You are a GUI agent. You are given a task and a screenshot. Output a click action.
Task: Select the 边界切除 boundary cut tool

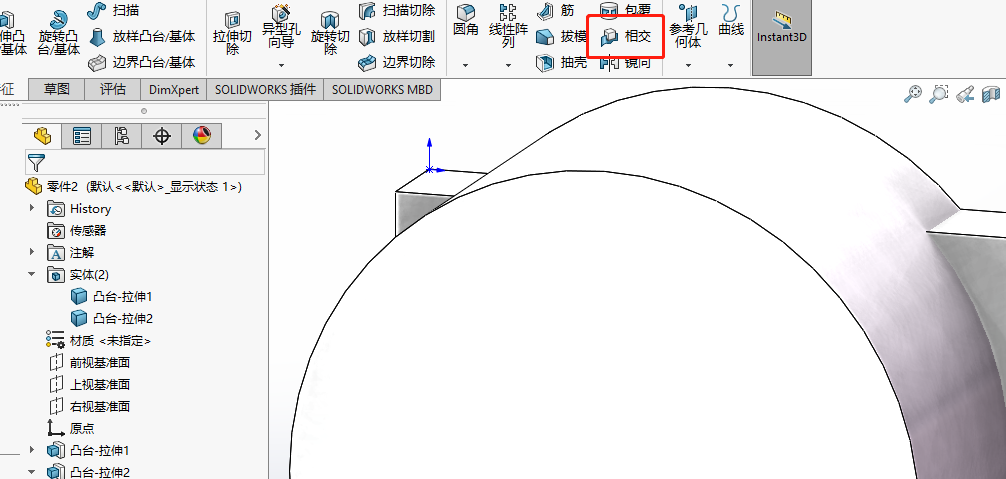point(396,62)
